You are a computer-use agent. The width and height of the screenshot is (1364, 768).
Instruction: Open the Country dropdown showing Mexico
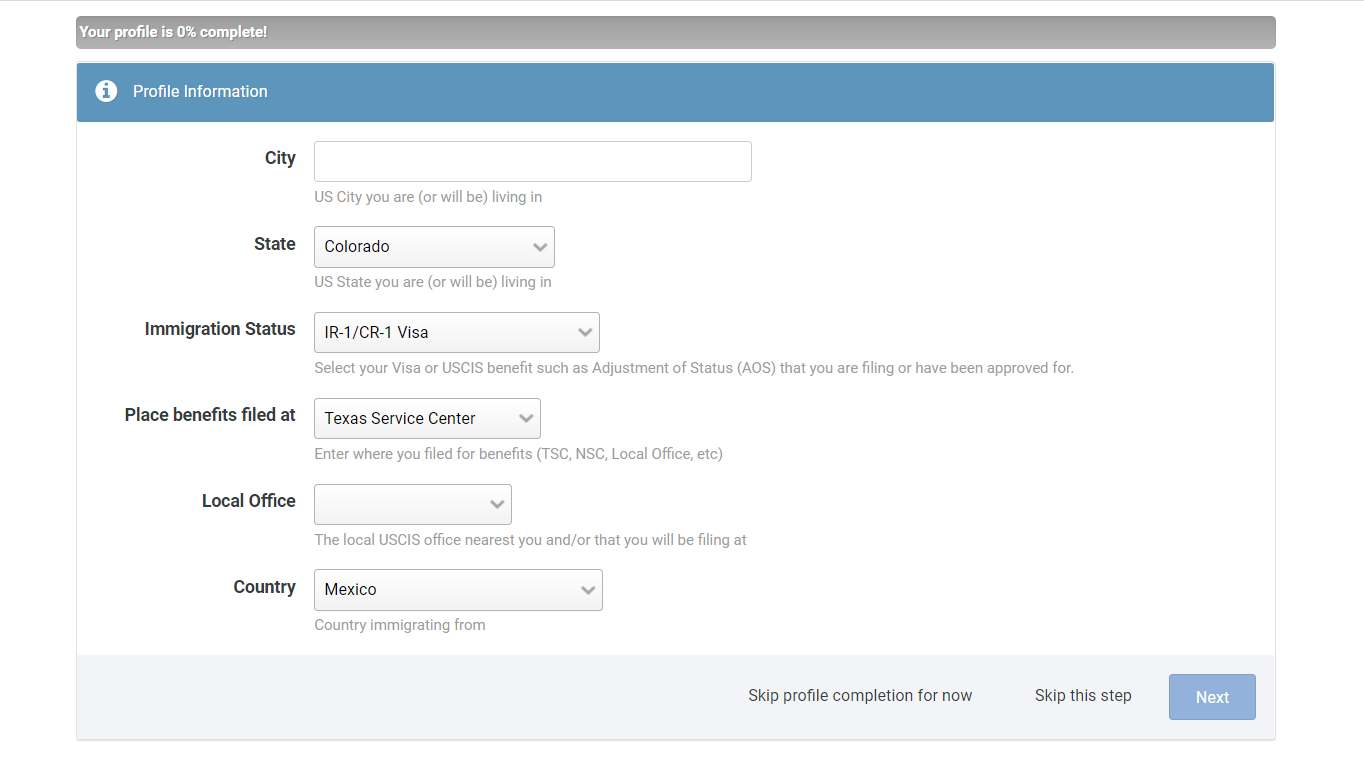458,590
